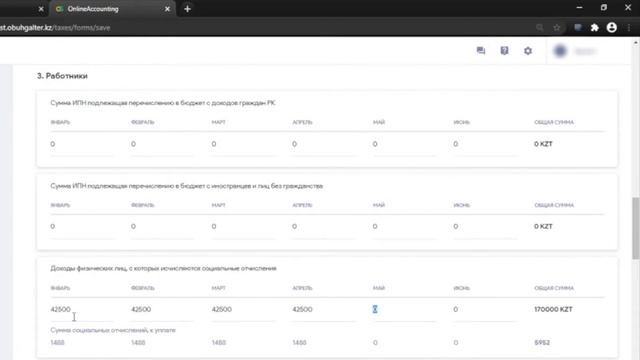Edit April field in IPN citizens table

point(323,144)
